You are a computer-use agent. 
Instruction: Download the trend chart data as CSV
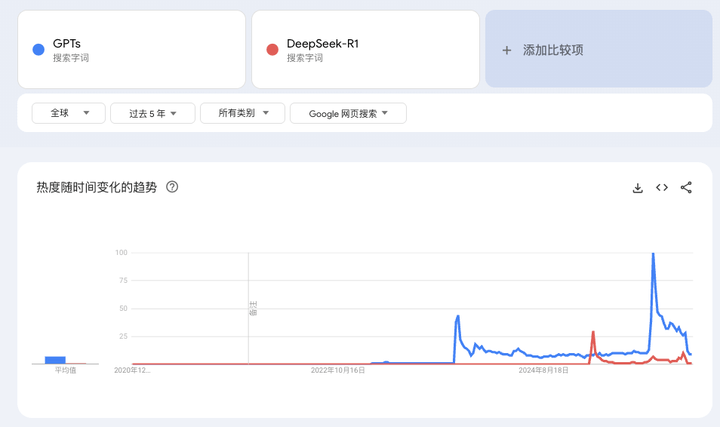point(637,188)
